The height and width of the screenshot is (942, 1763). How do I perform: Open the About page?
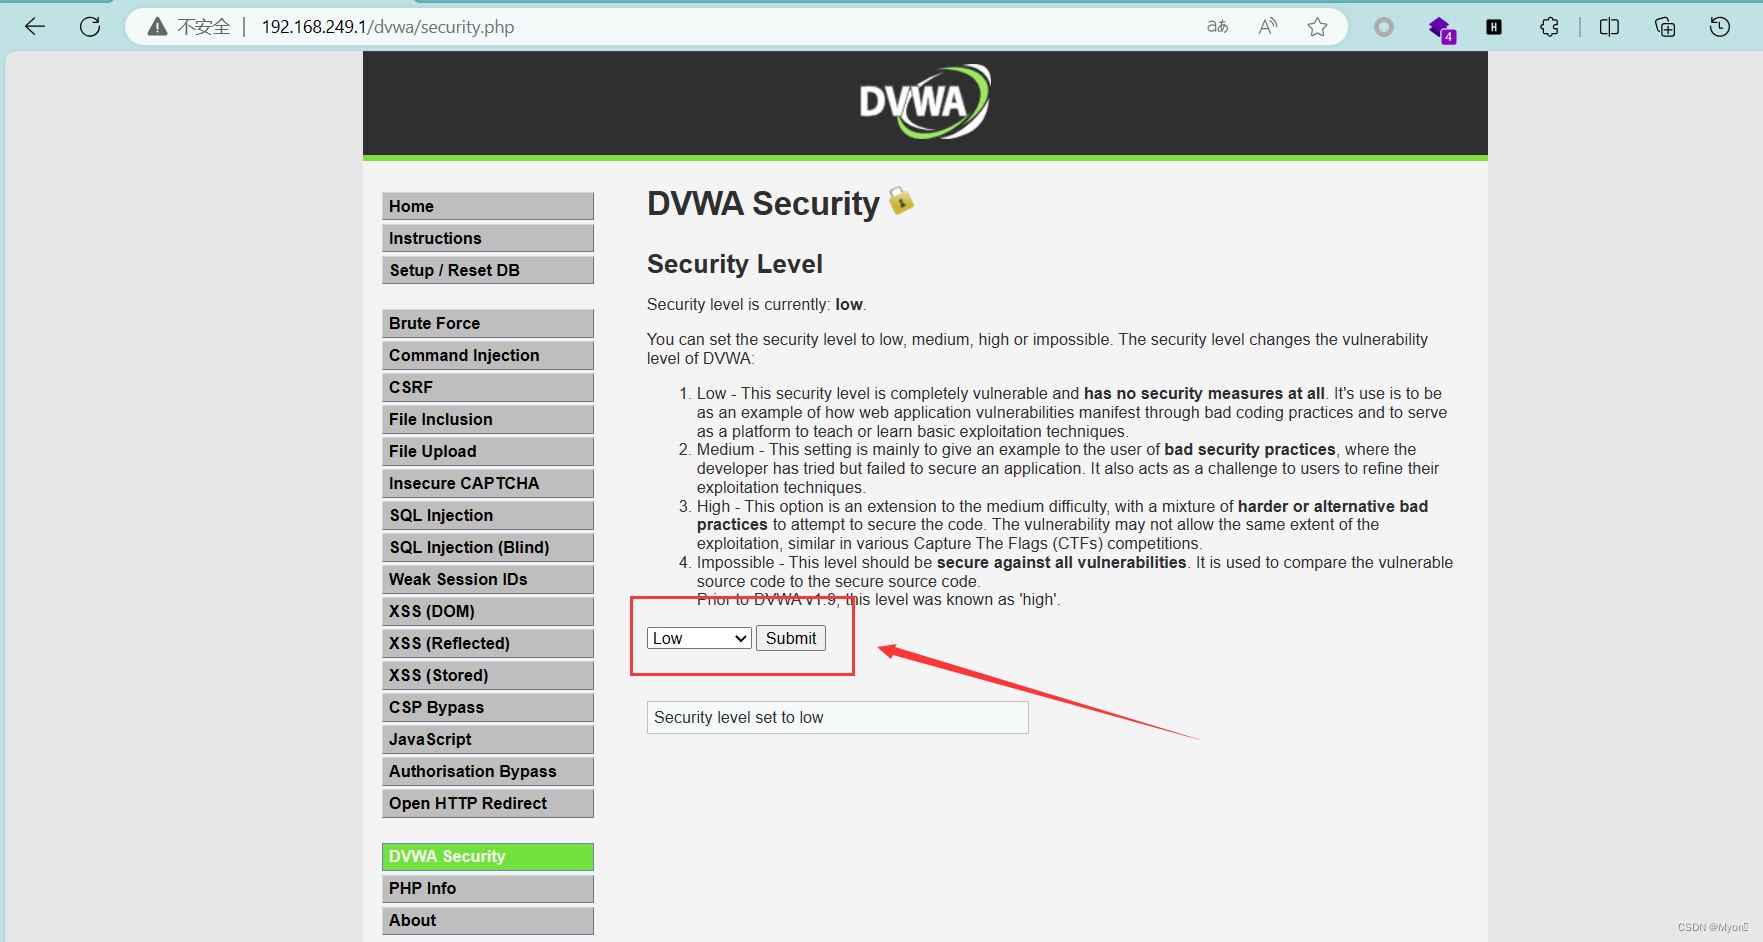(488, 920)
